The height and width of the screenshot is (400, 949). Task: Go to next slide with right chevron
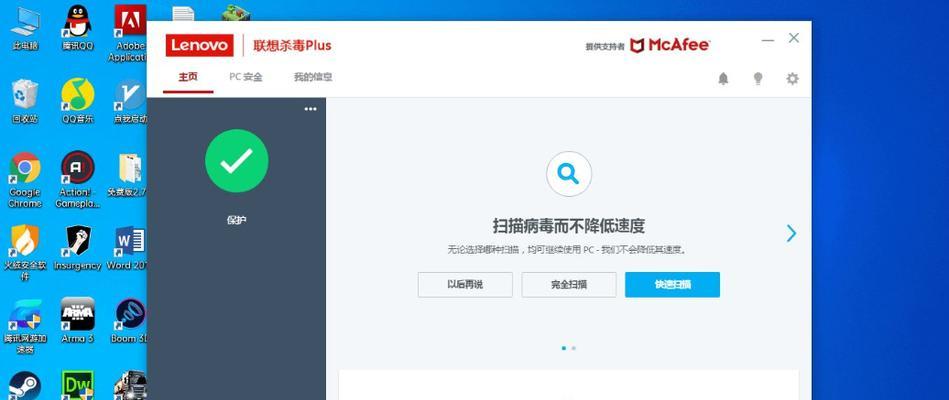pos(791,233)
